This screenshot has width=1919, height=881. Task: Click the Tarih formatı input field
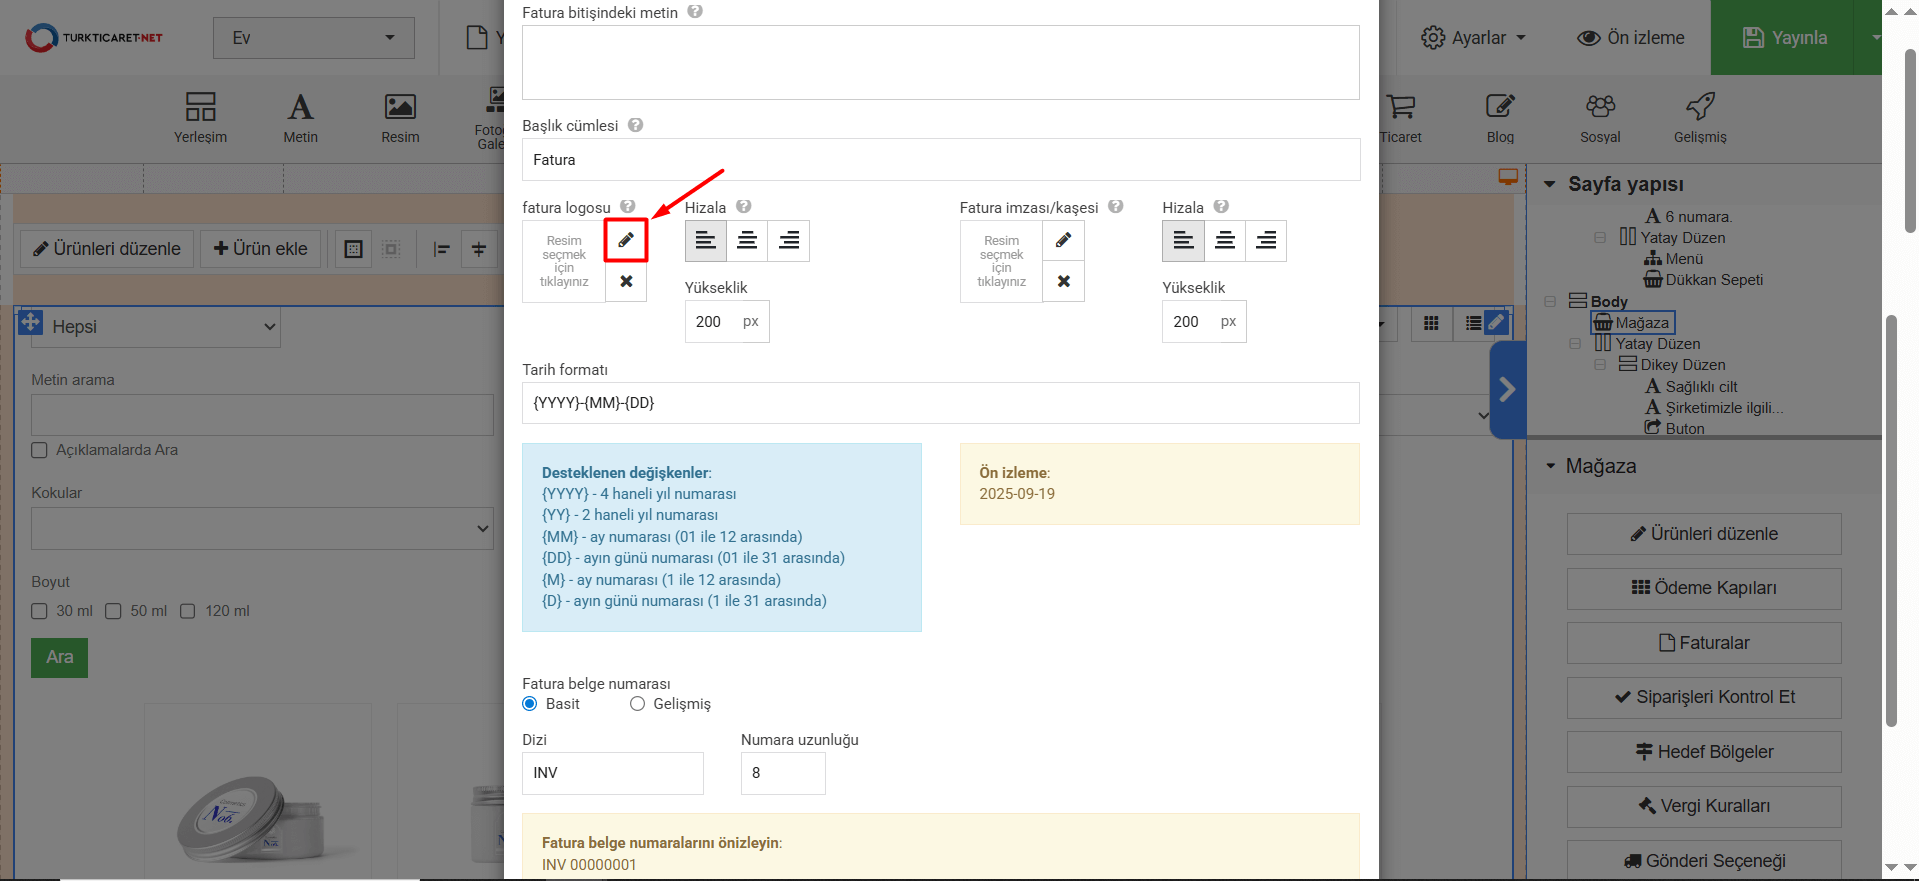940,403
